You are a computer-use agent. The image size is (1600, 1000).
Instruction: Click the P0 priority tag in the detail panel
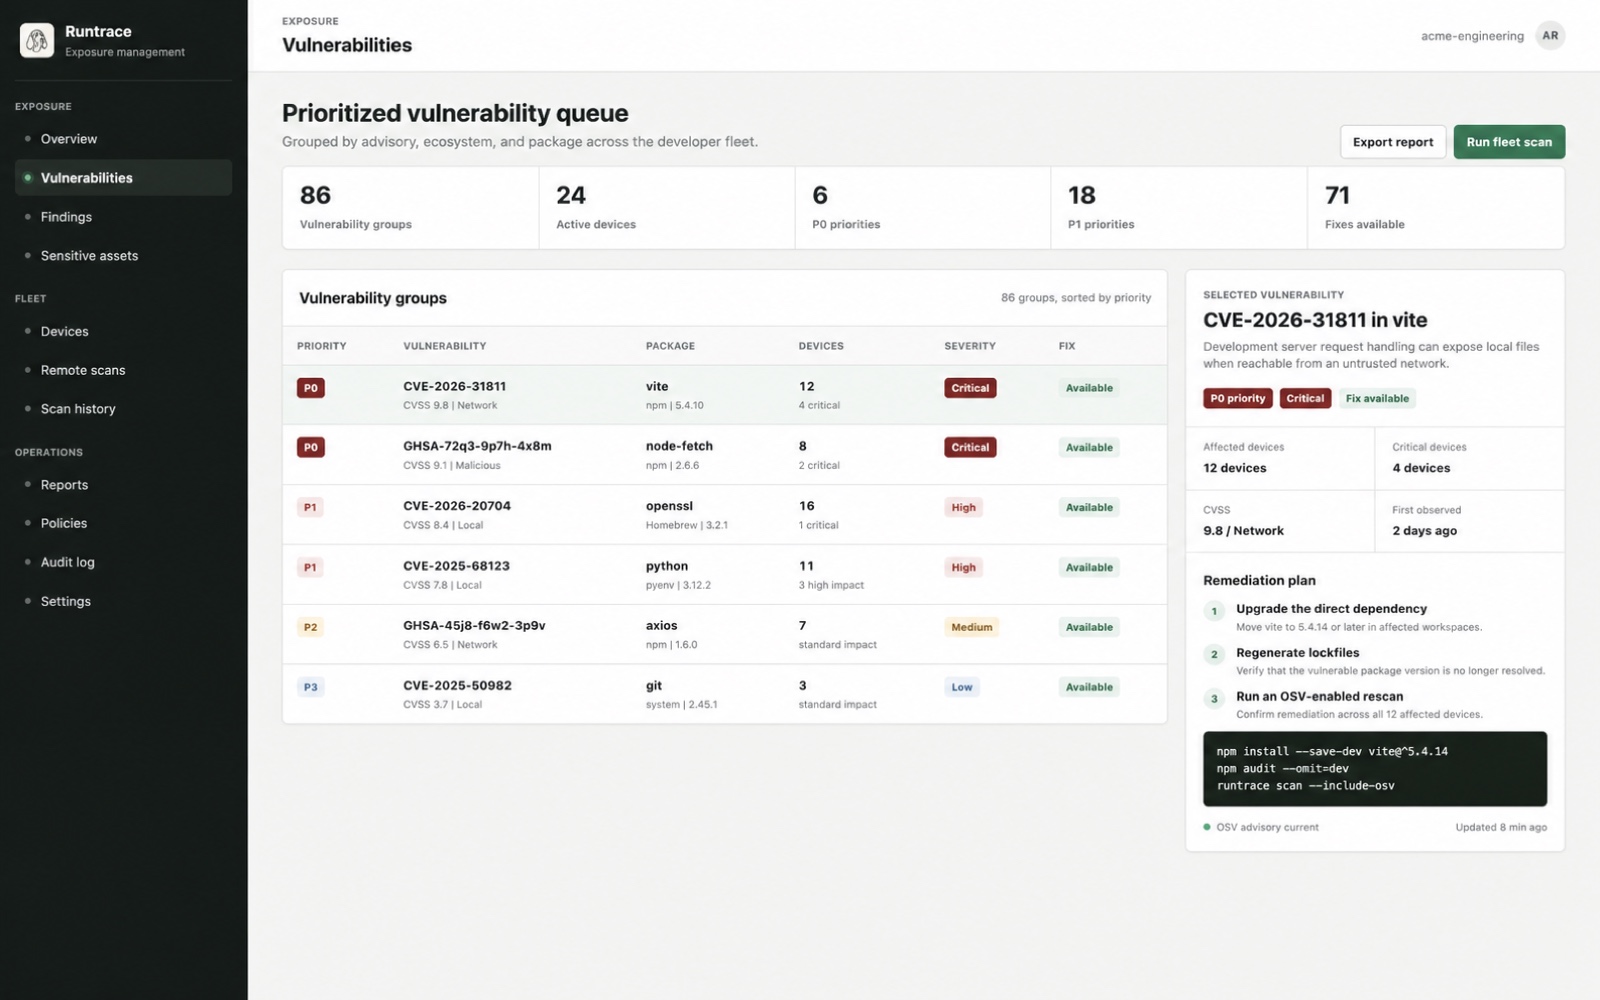pos(1238,398)
